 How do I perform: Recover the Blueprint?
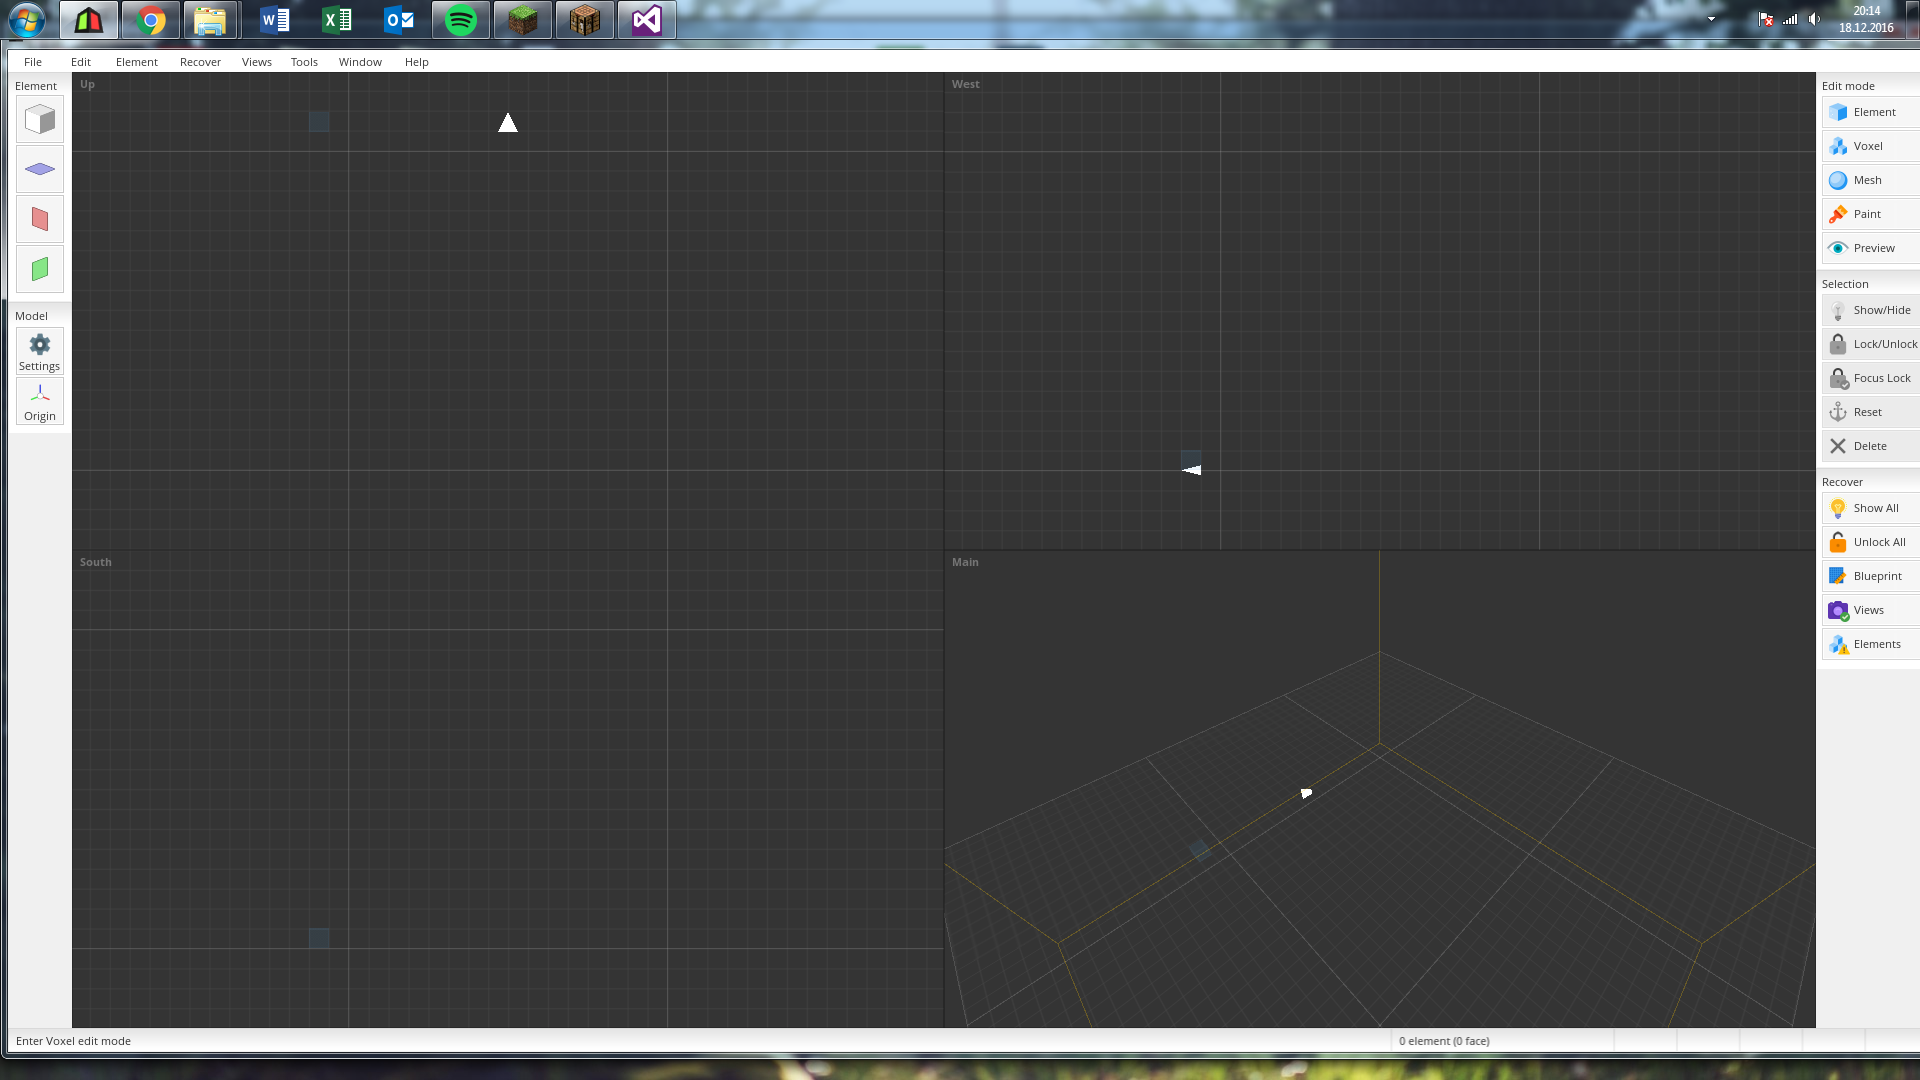coord(1869,576)
